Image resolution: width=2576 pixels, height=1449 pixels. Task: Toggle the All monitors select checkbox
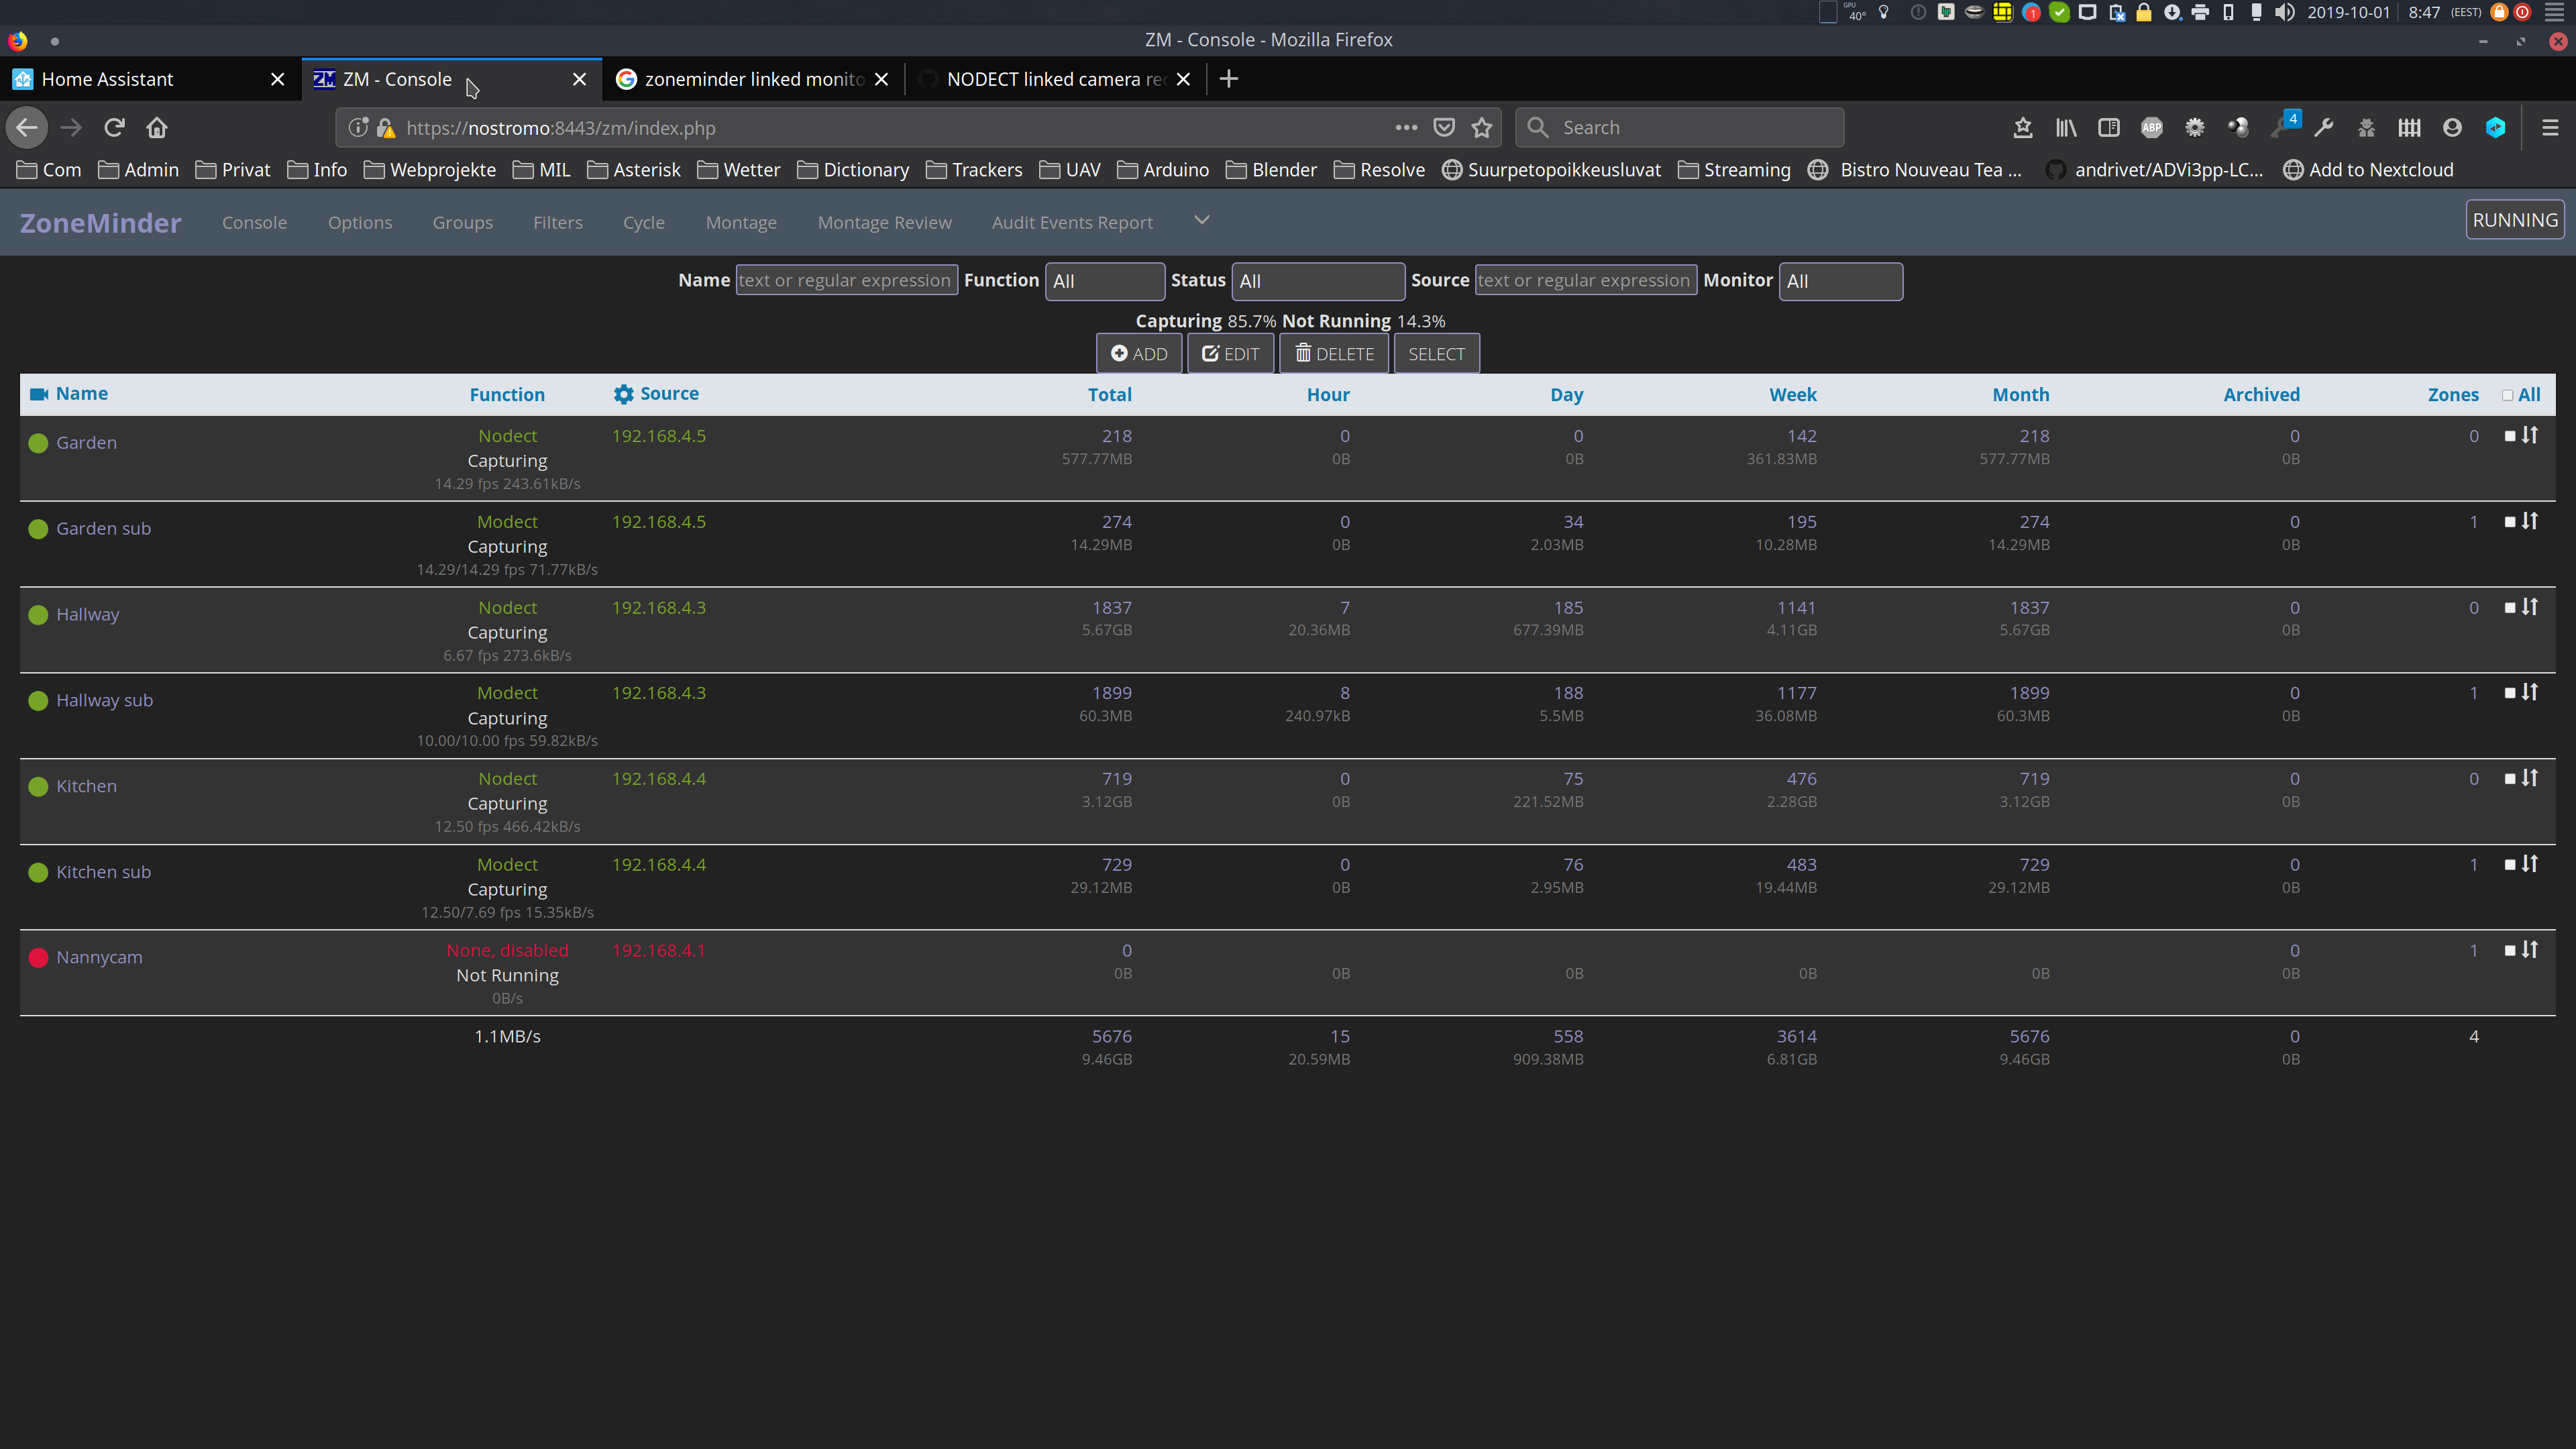coord(2507,395)
